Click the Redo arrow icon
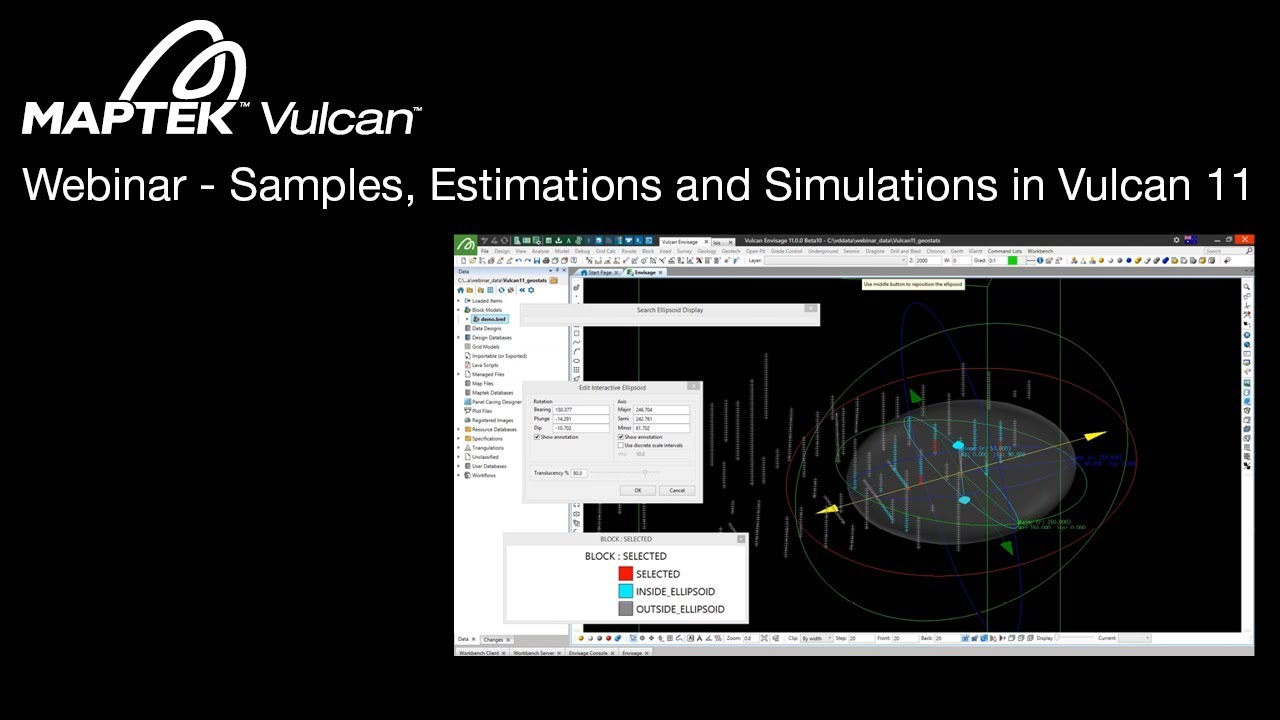This screenshot has height=720, width=1280. [528, 261]
